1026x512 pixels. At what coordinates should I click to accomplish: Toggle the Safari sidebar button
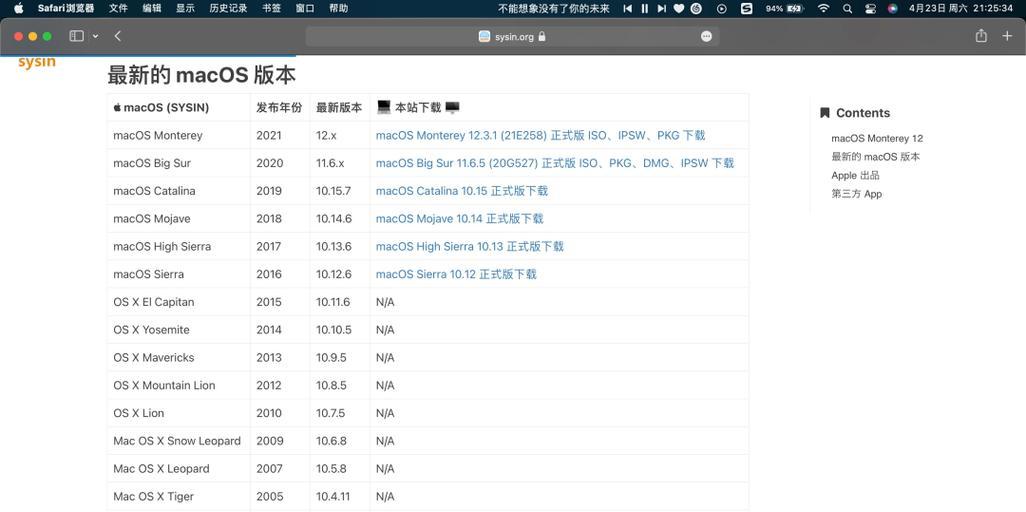[77, 36]
